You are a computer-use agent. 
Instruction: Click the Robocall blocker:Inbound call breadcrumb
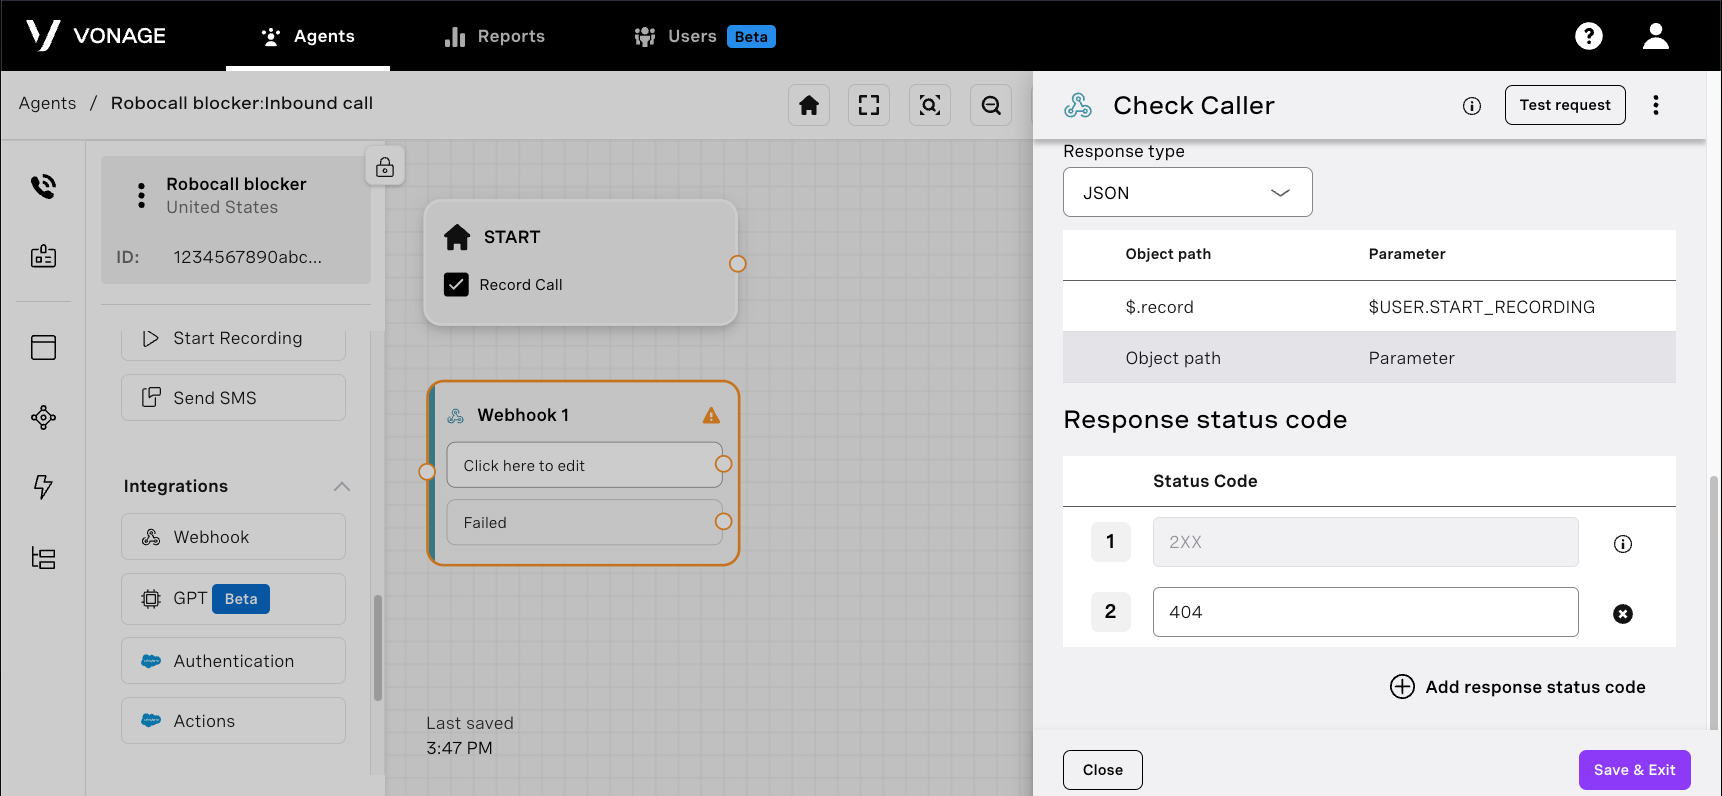click(242, 103)
